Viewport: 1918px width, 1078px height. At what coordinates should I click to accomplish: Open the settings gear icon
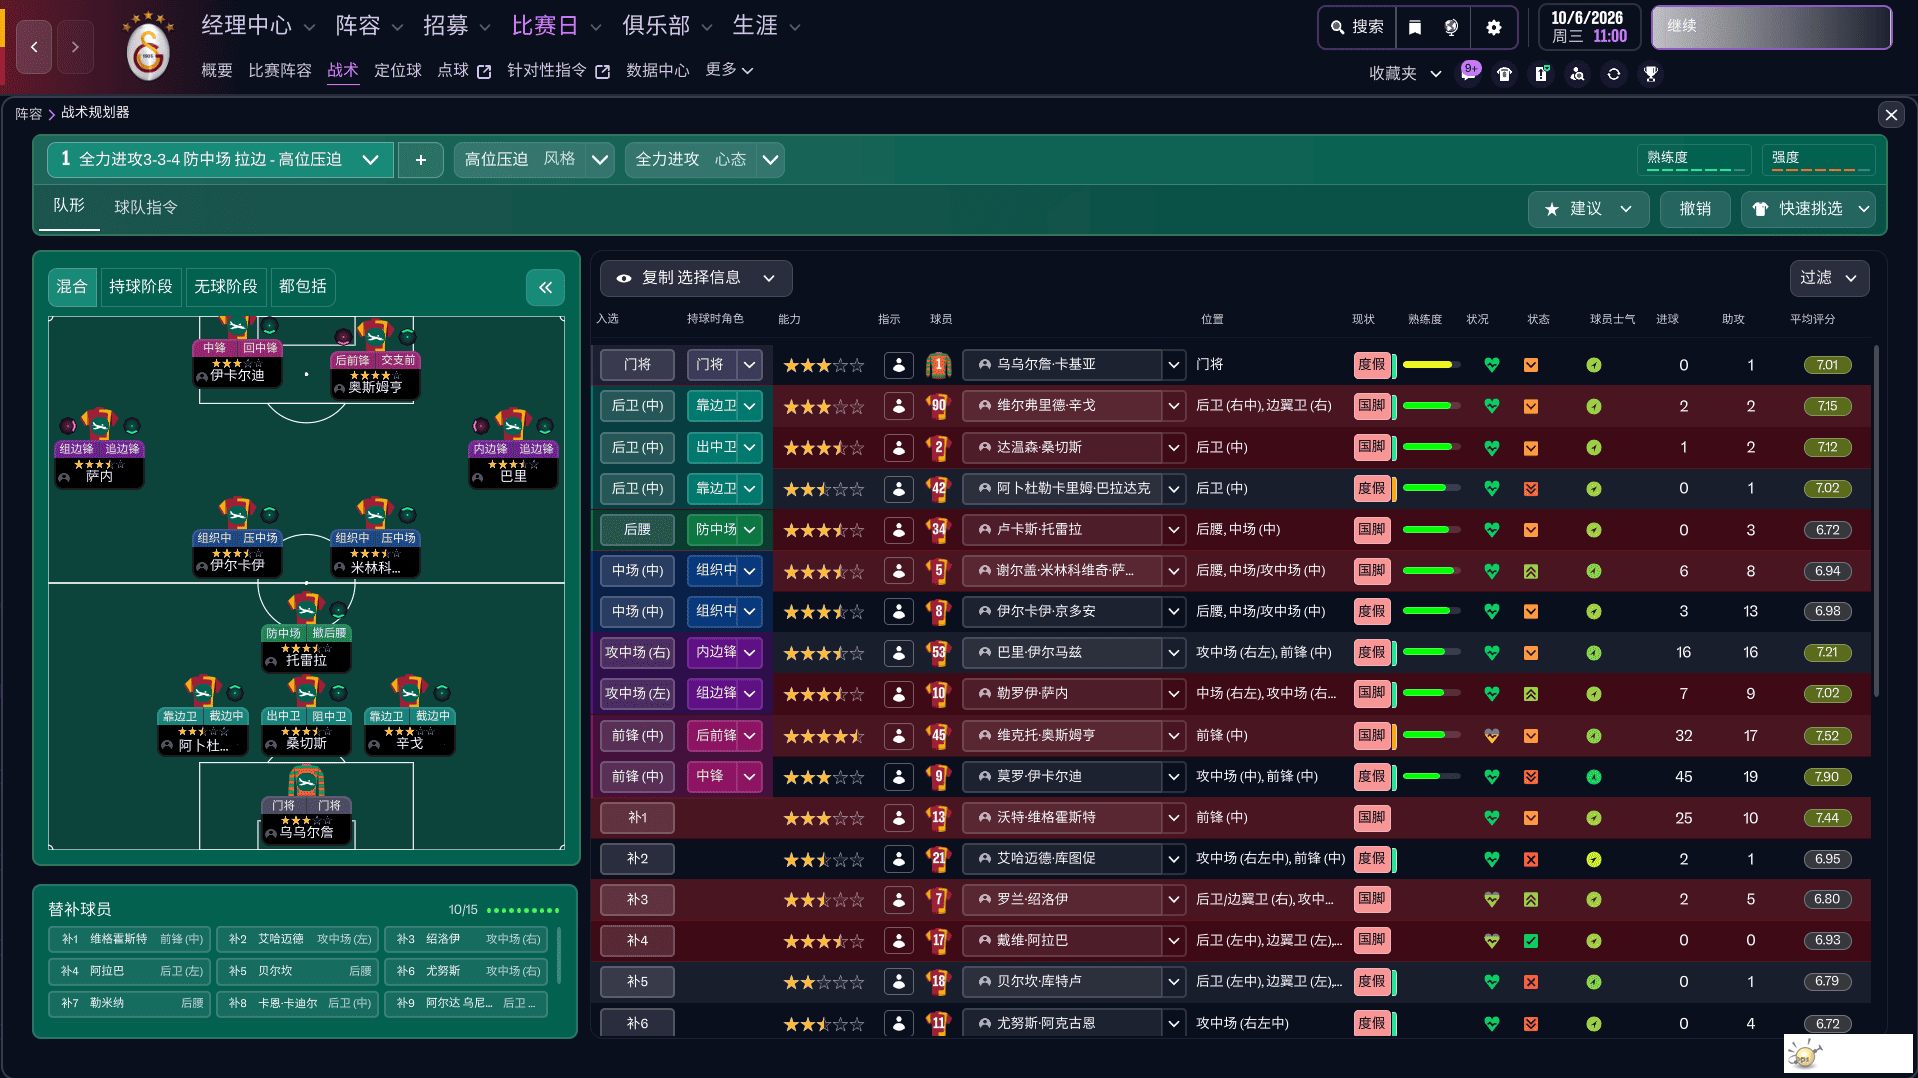point(1493,27)
